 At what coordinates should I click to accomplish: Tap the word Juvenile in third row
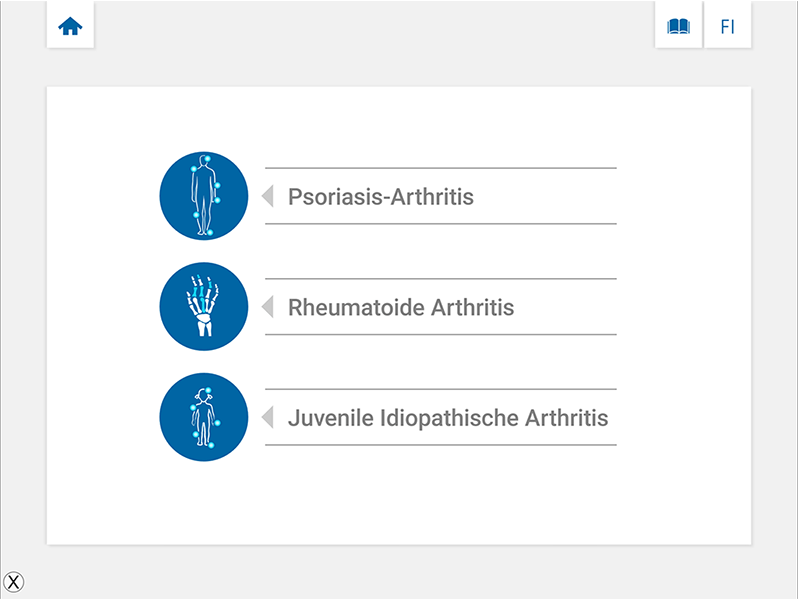coord(331,418)
